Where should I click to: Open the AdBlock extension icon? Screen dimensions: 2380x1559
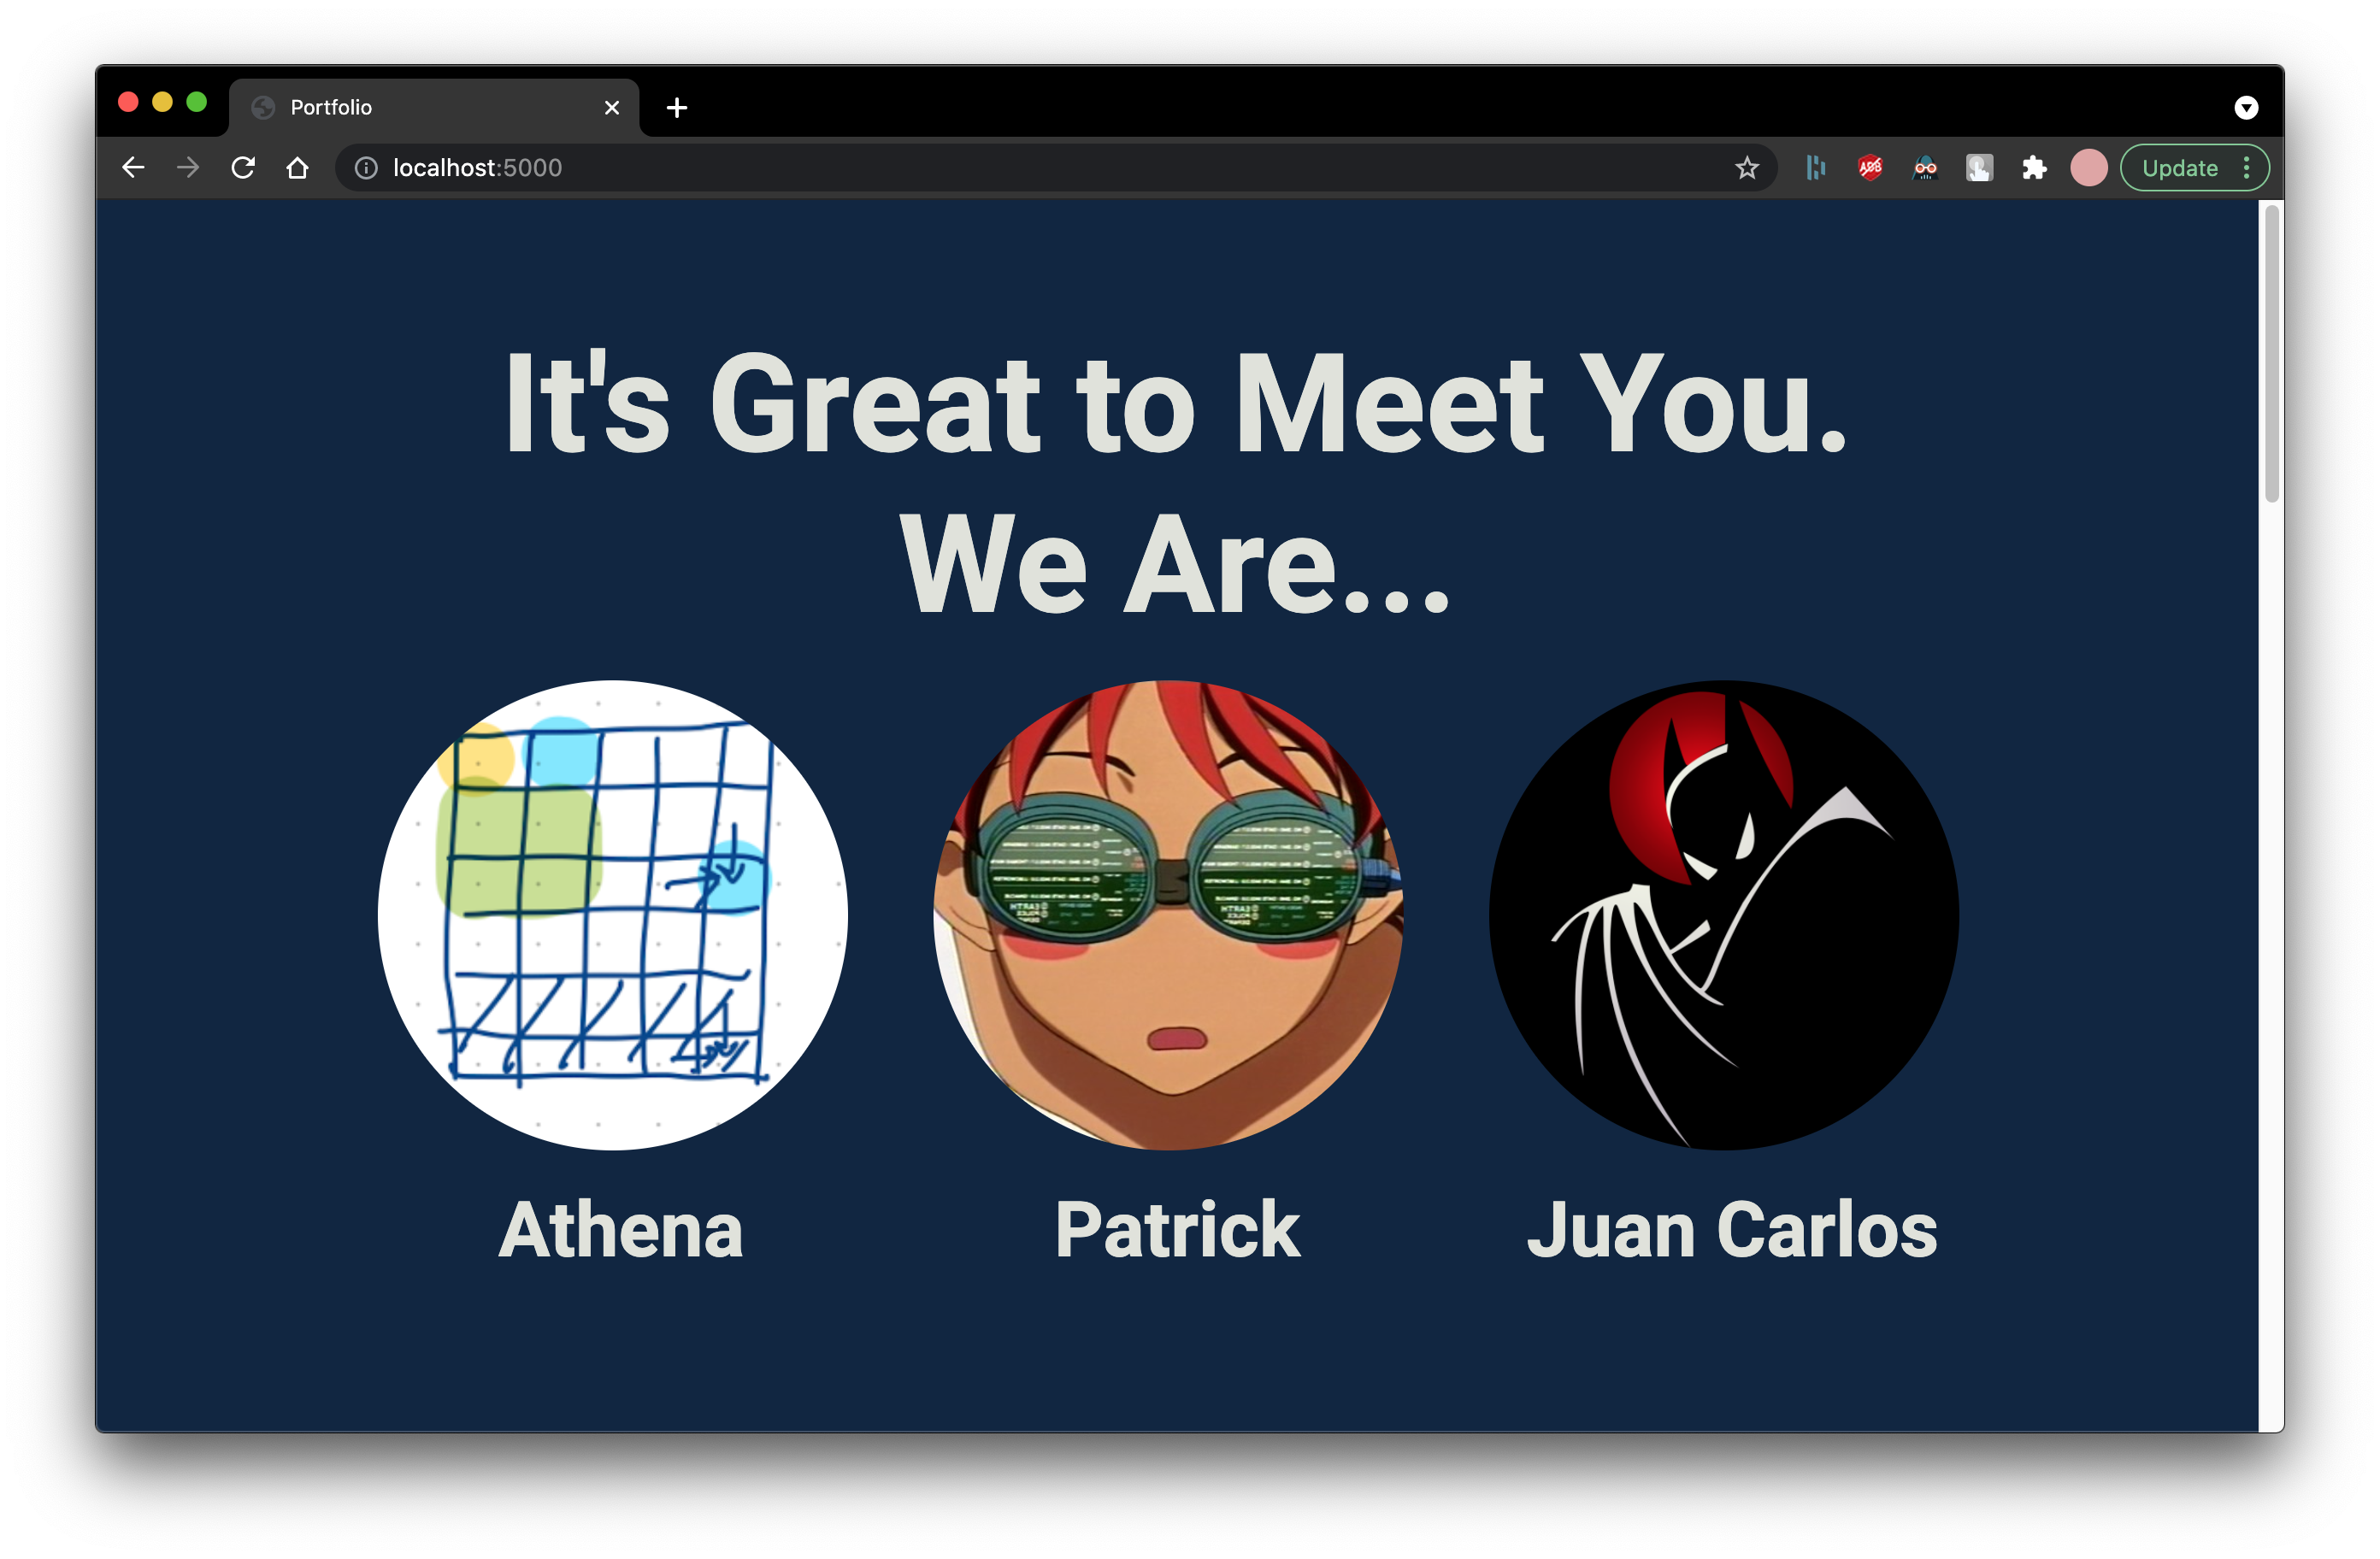pyautogui.click(x=1870, y=168)
